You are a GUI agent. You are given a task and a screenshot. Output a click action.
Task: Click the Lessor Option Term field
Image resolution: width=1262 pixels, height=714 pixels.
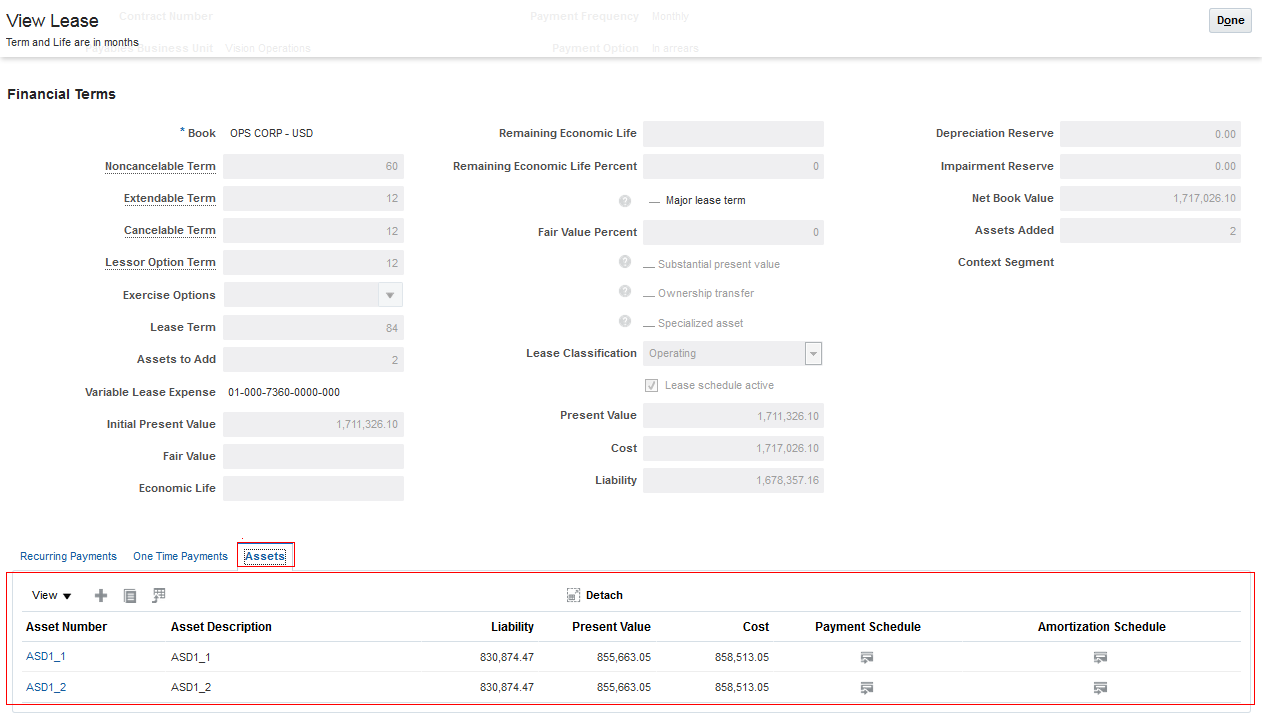[x=313, y=262]
